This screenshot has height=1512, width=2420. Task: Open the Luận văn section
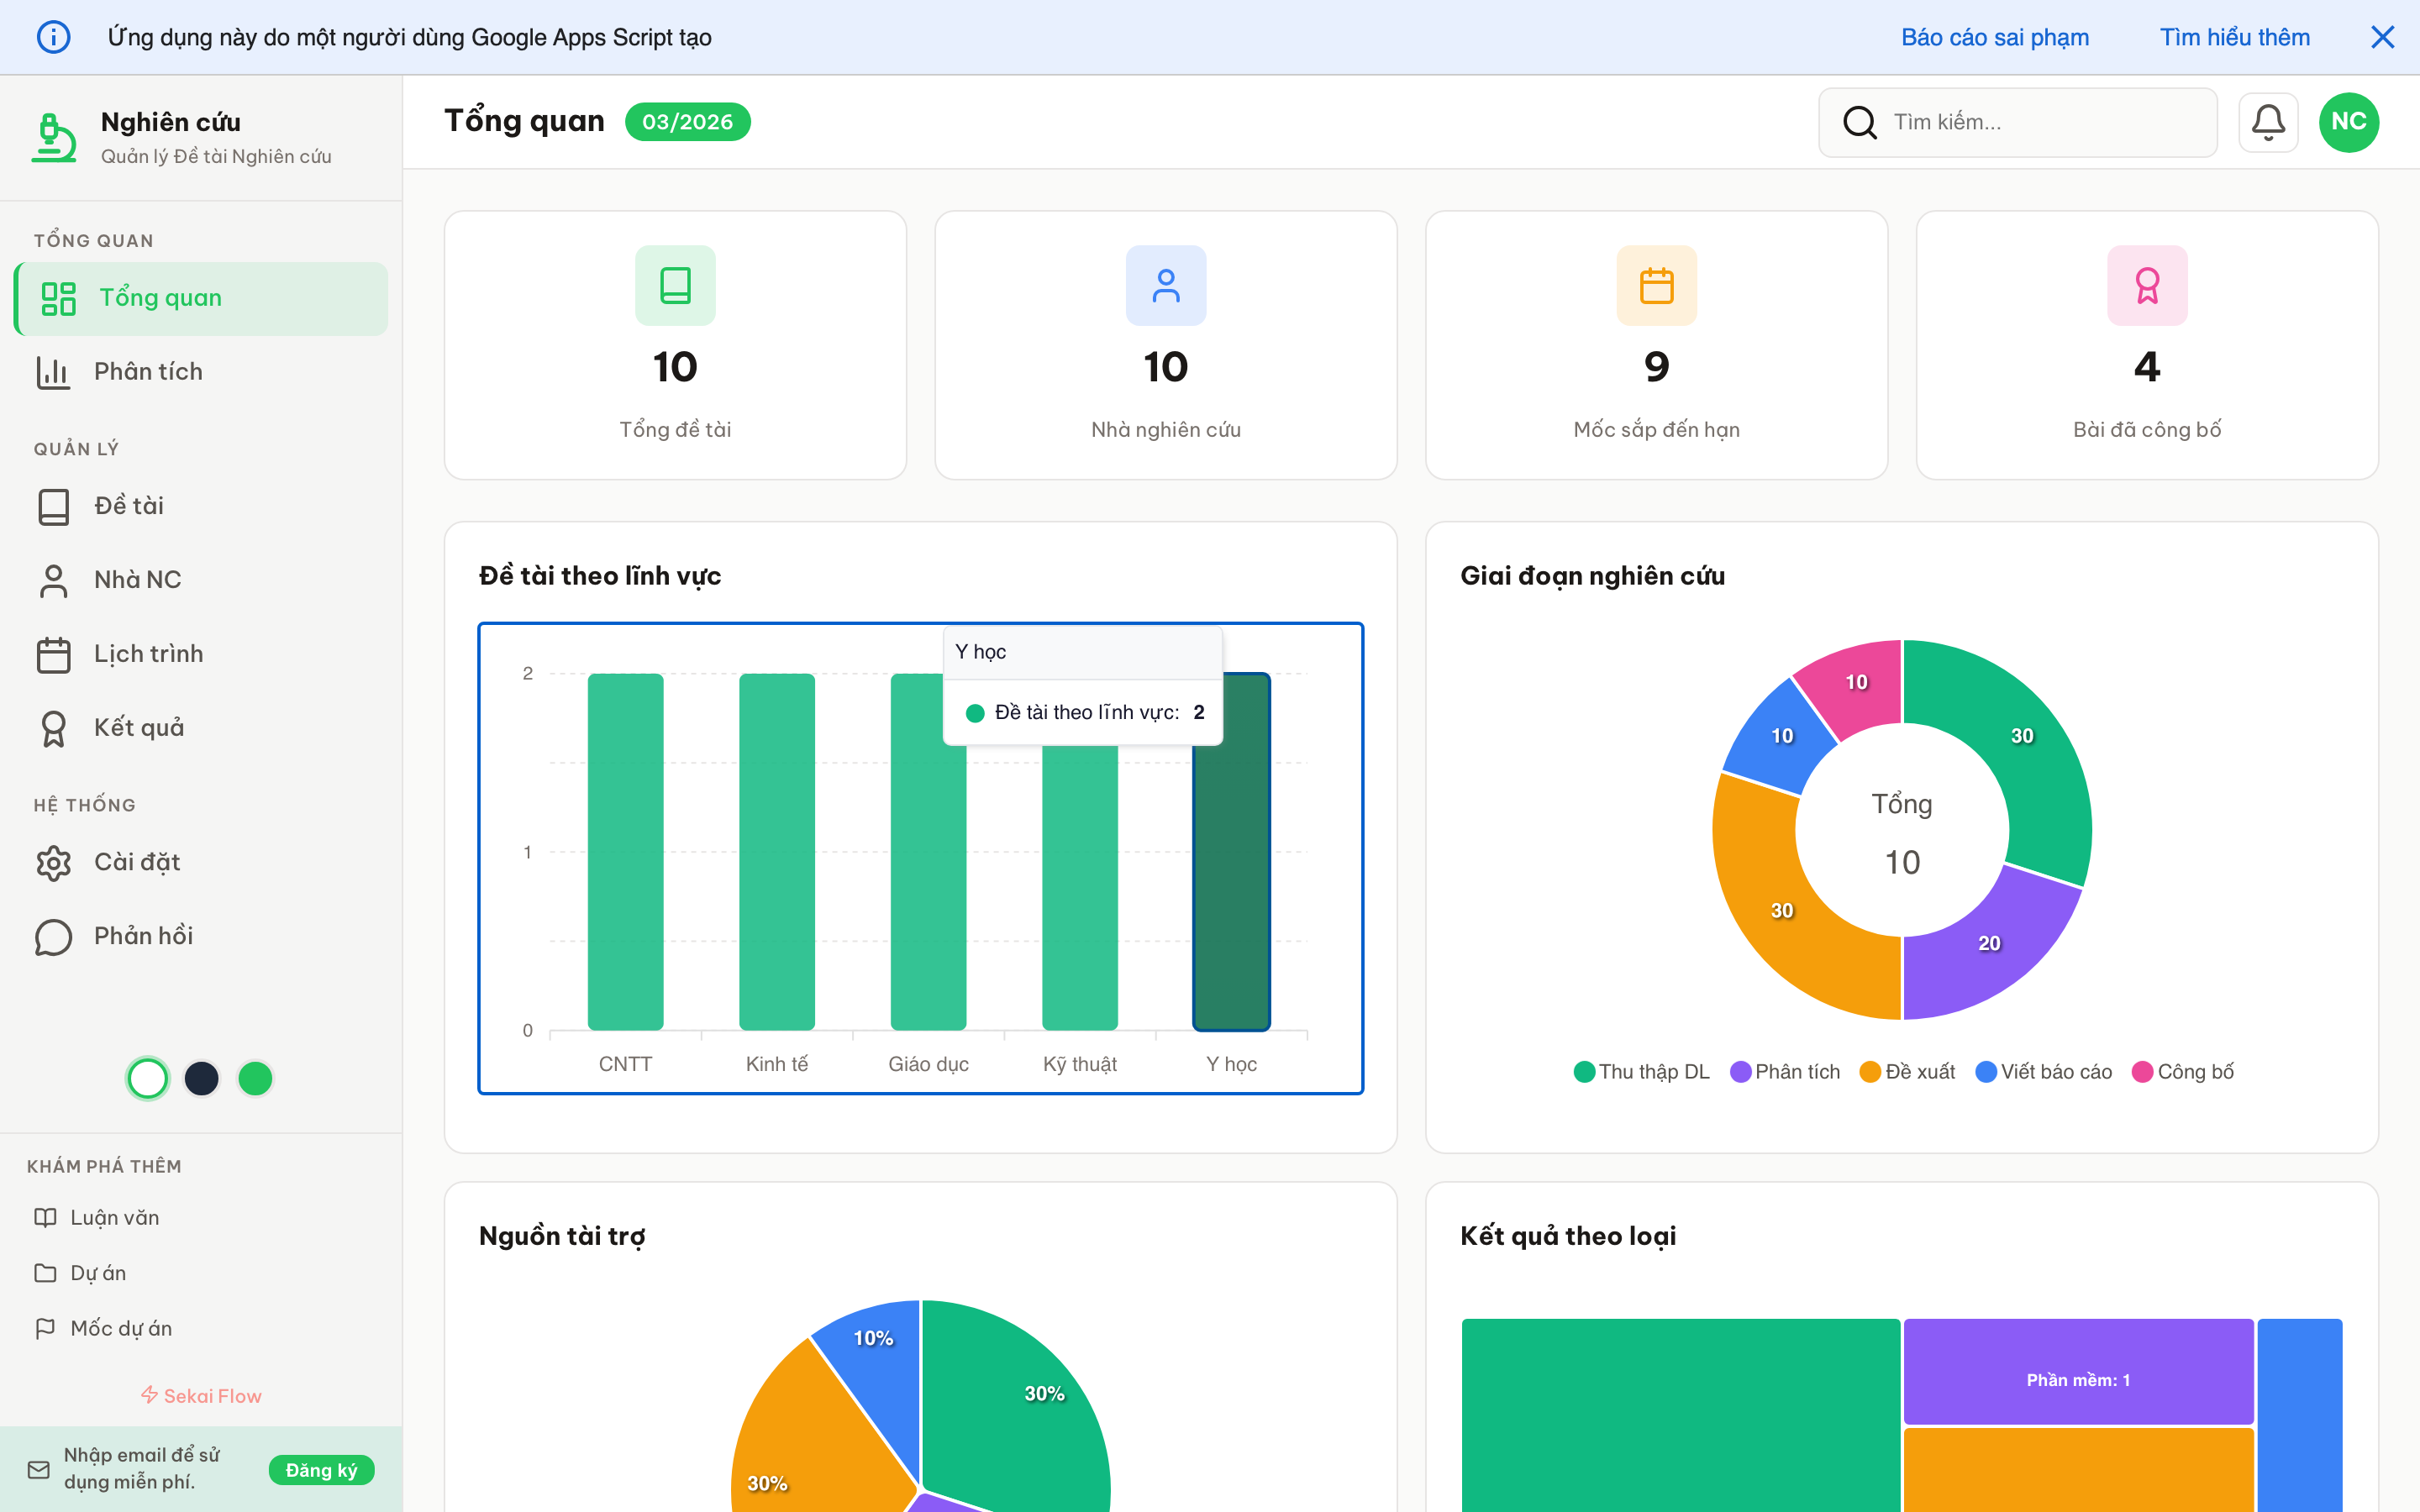(114, 1217)
